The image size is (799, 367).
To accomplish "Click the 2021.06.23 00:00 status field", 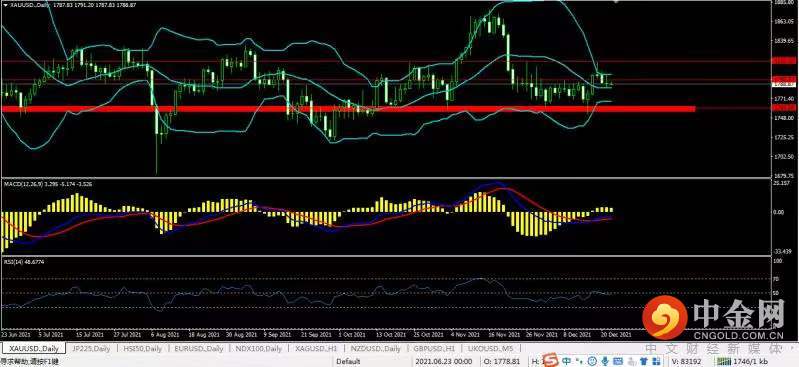I will (x=443, y=361).
